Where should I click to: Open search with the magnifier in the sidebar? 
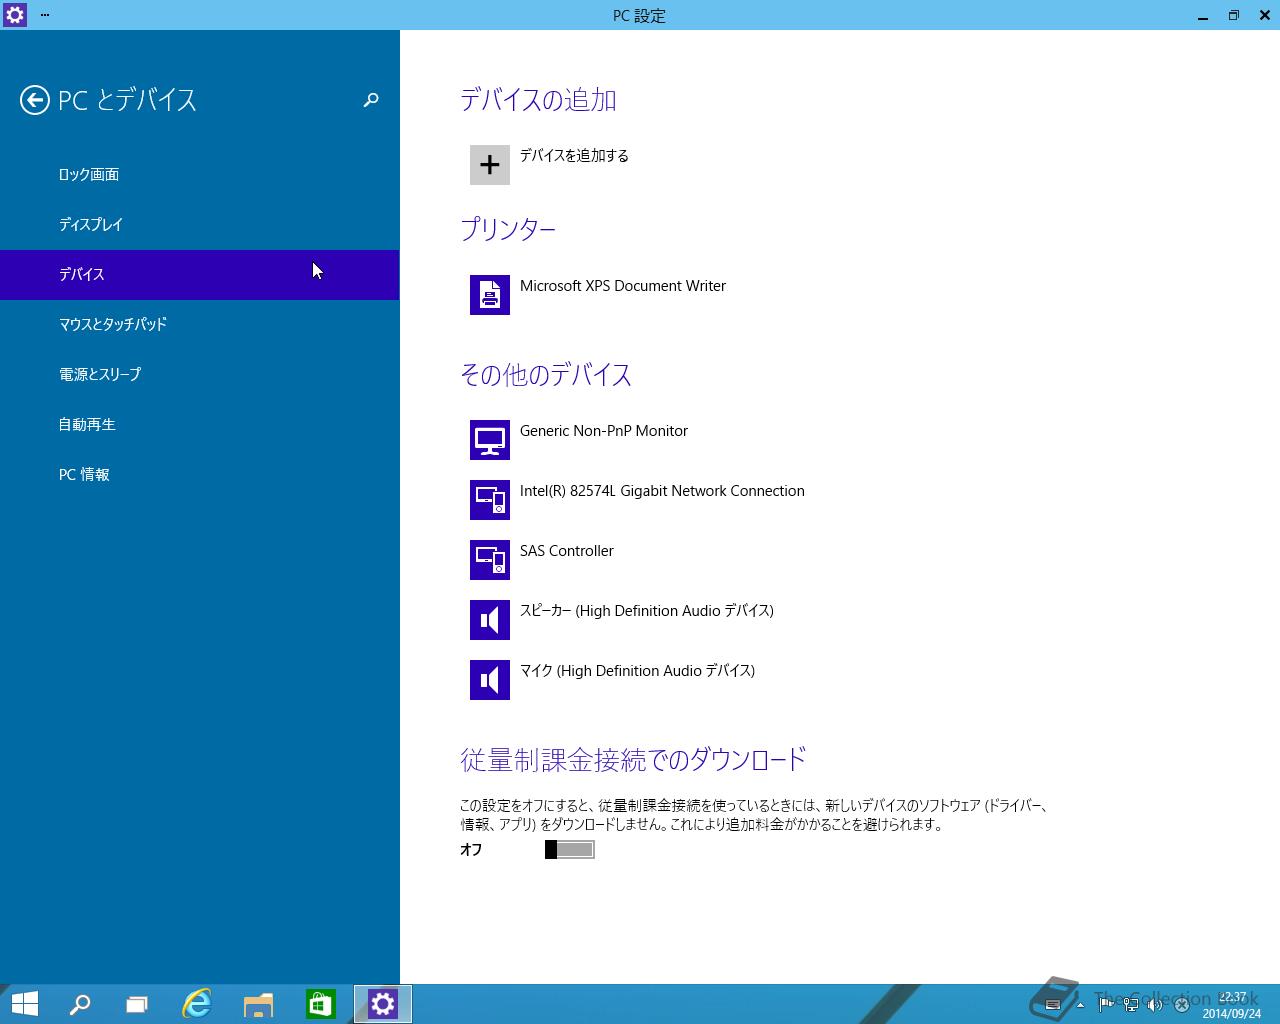[371, 100]
